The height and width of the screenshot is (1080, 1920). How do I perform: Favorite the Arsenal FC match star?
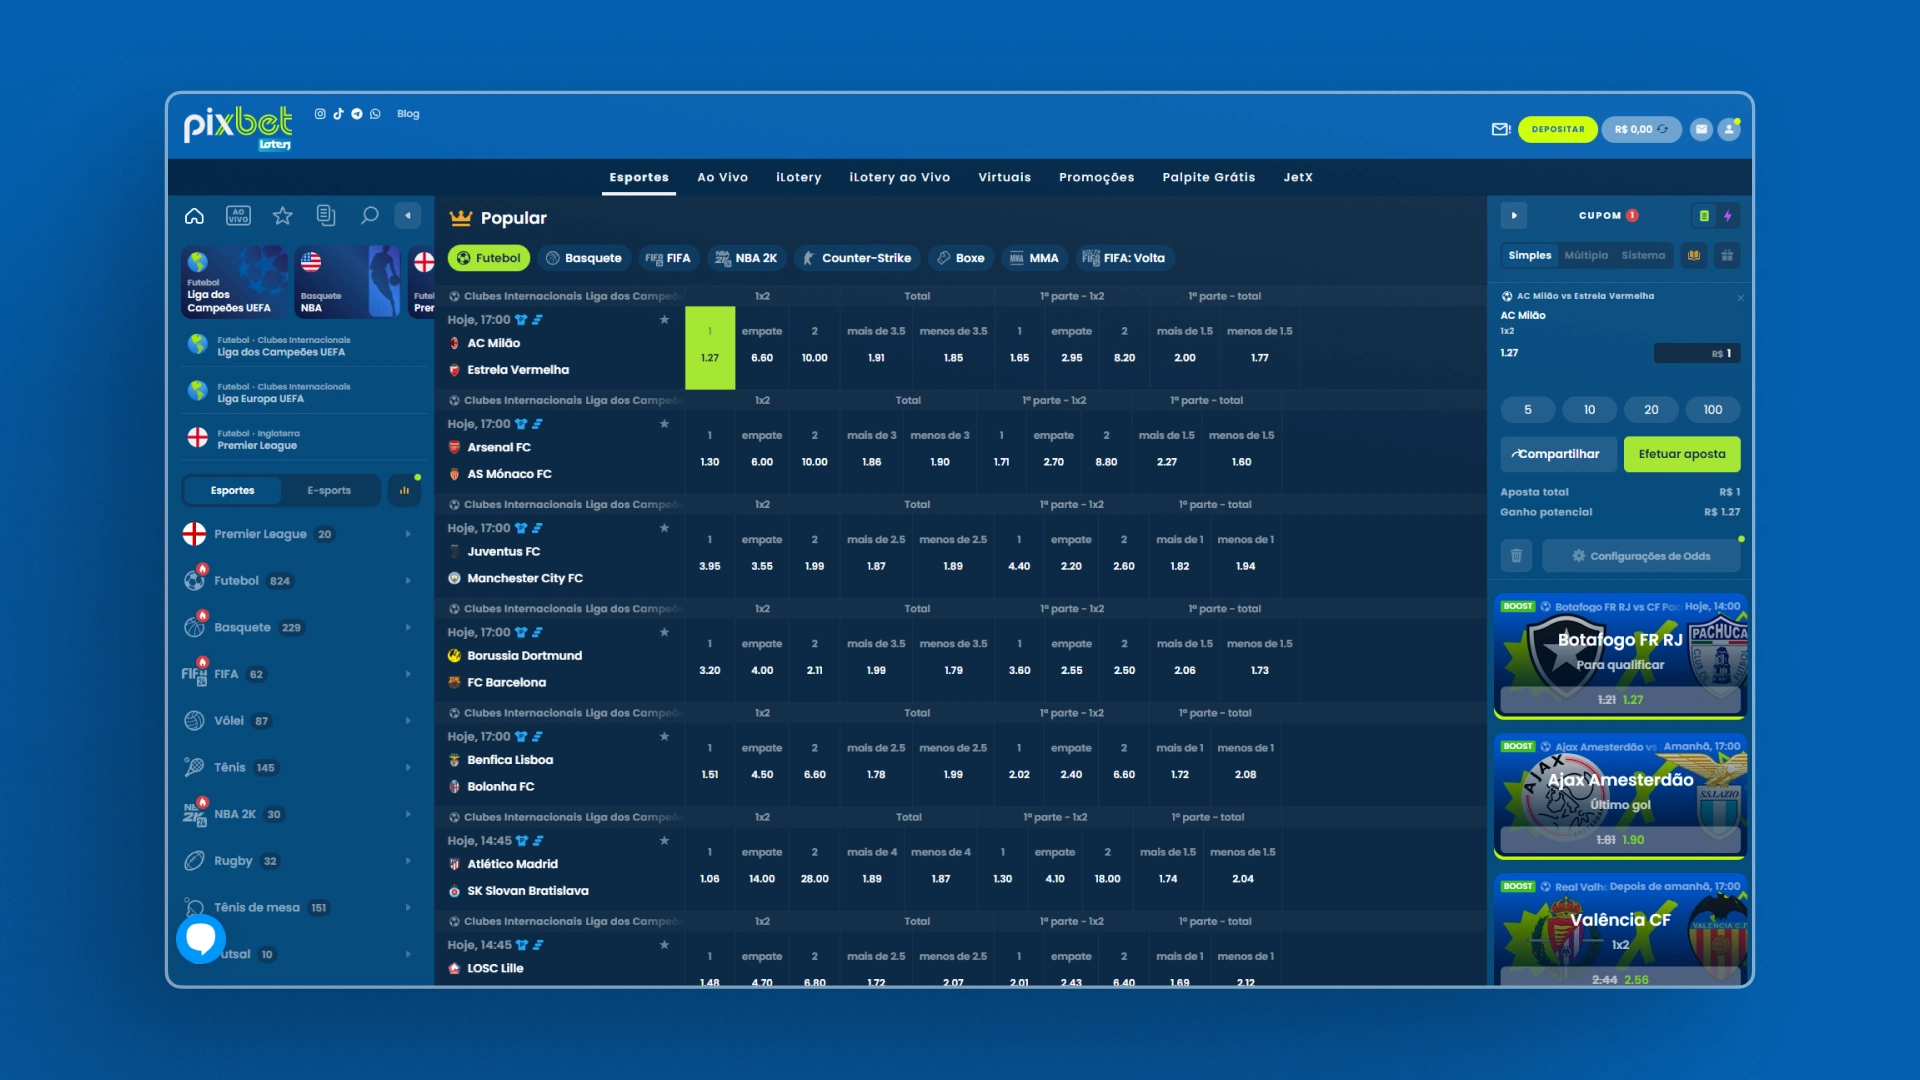click(x=664, y=424)
